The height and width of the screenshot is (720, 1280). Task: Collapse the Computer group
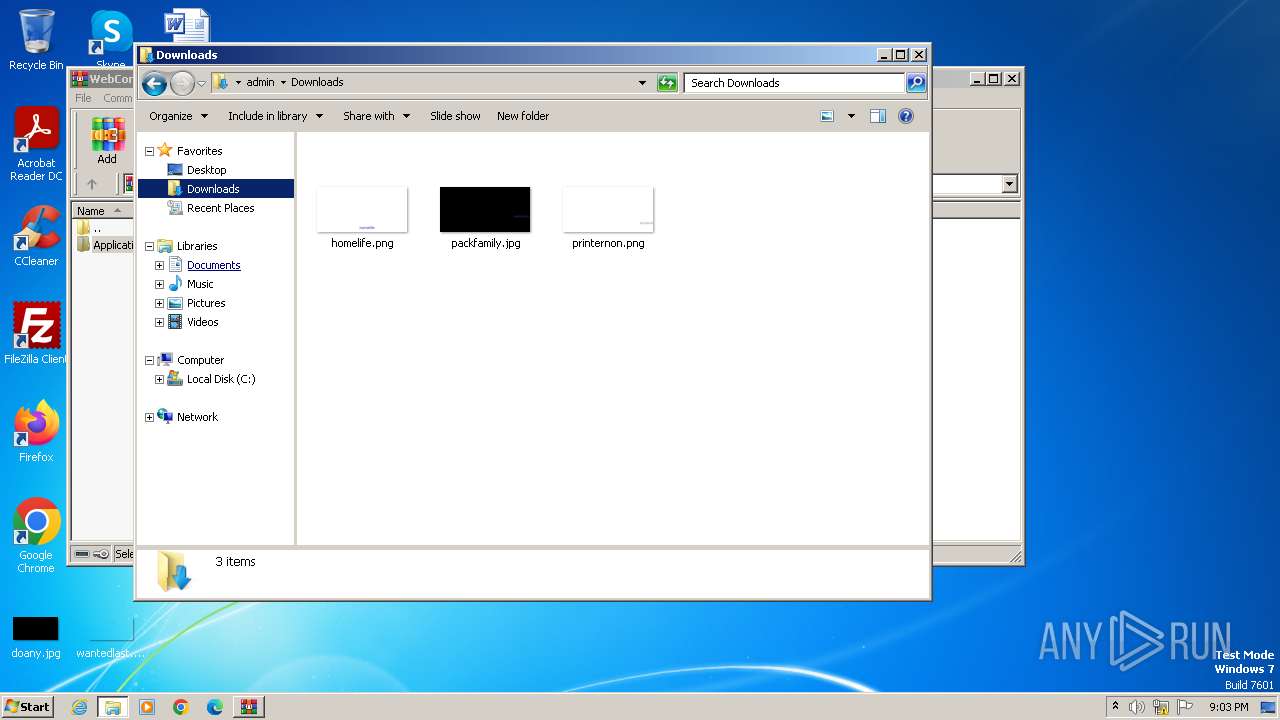[x=149, y=360]
